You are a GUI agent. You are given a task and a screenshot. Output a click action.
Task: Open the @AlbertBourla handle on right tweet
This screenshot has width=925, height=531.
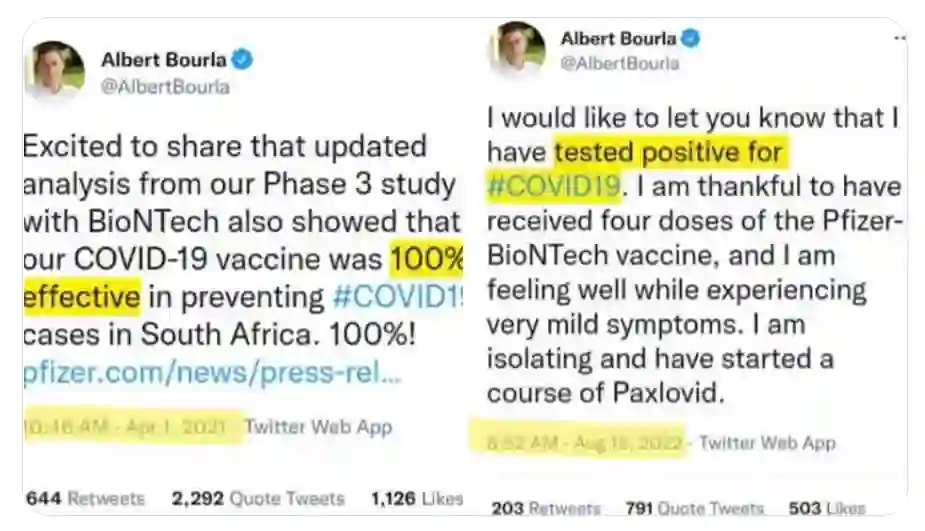point(619,64)
